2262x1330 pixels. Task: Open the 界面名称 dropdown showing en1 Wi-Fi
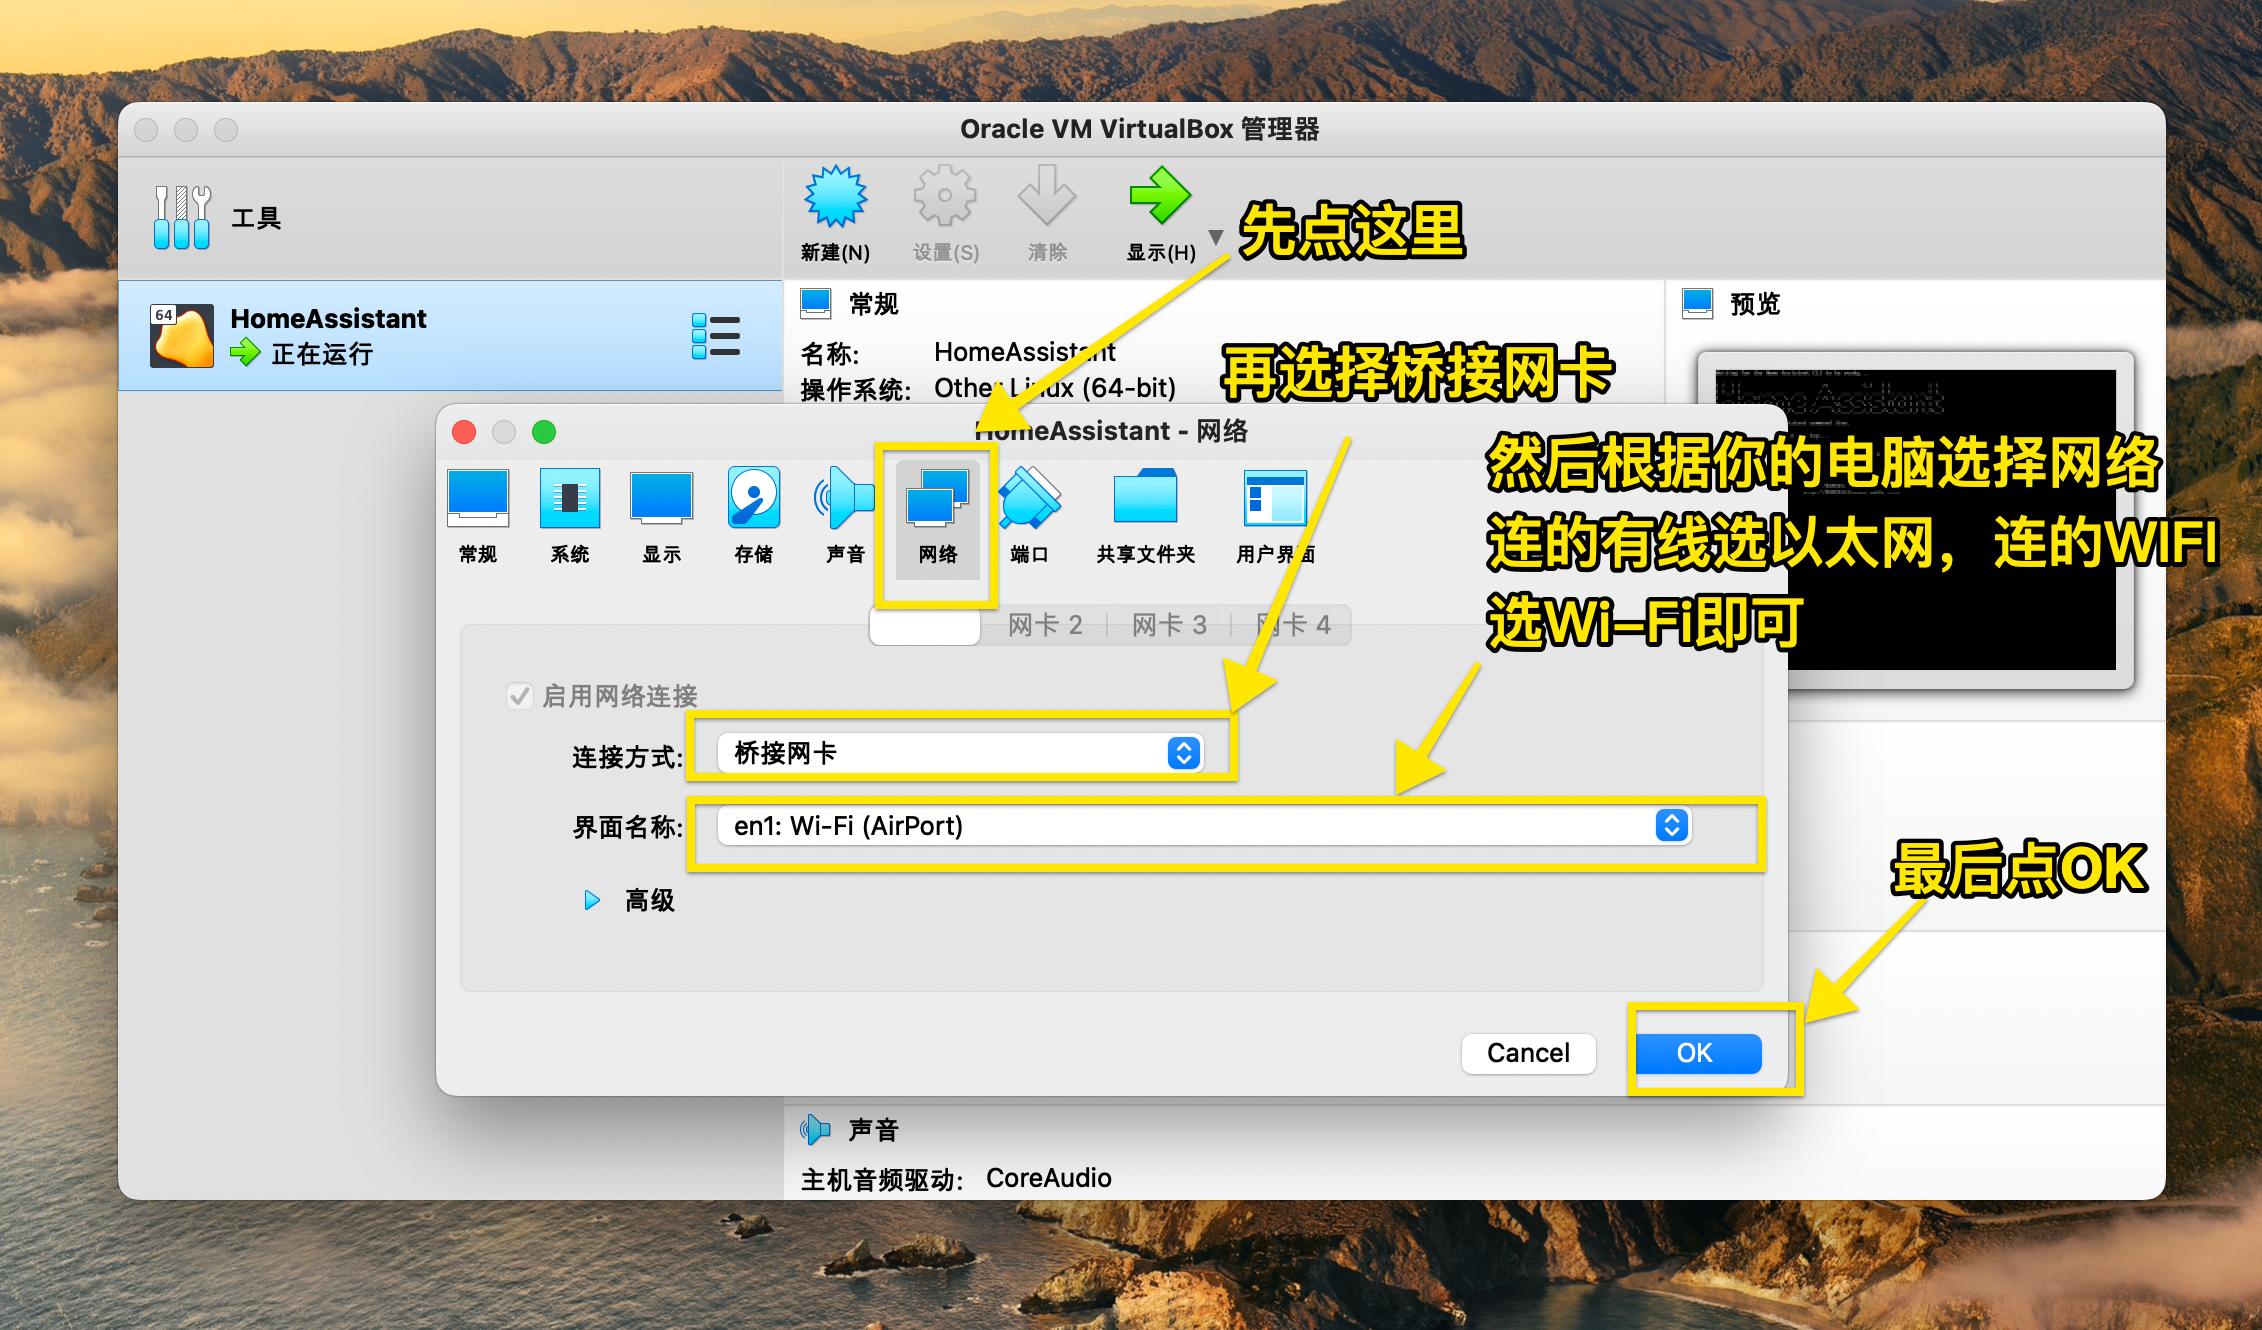(1200, 826)
